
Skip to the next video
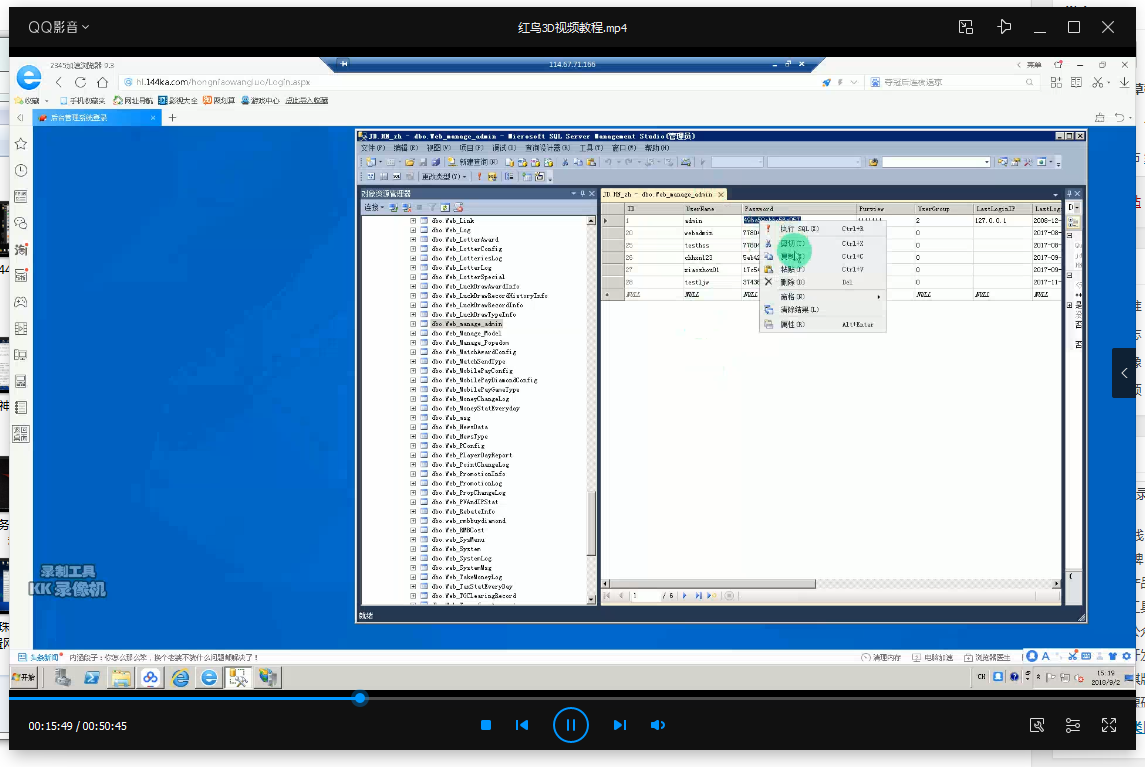pyautogui.click(x=619, y=725)
